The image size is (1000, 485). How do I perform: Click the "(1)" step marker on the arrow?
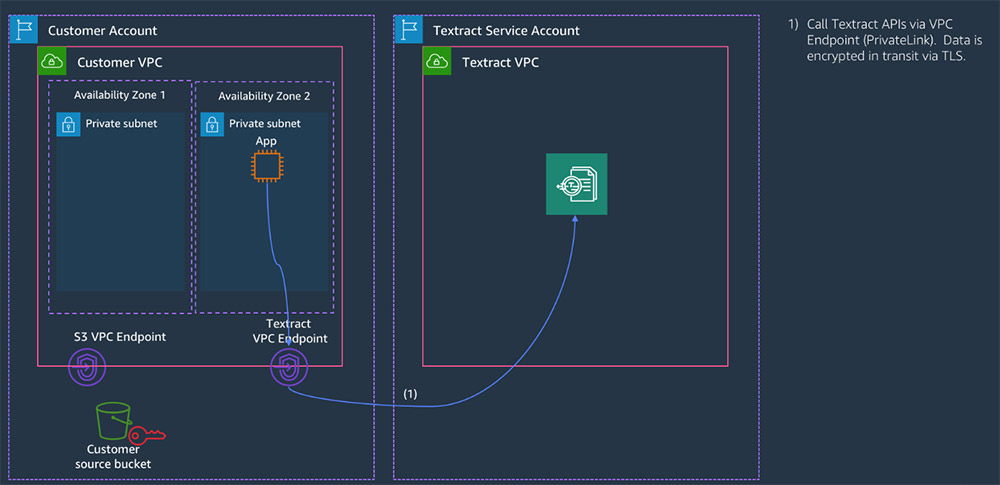[411, 394]
